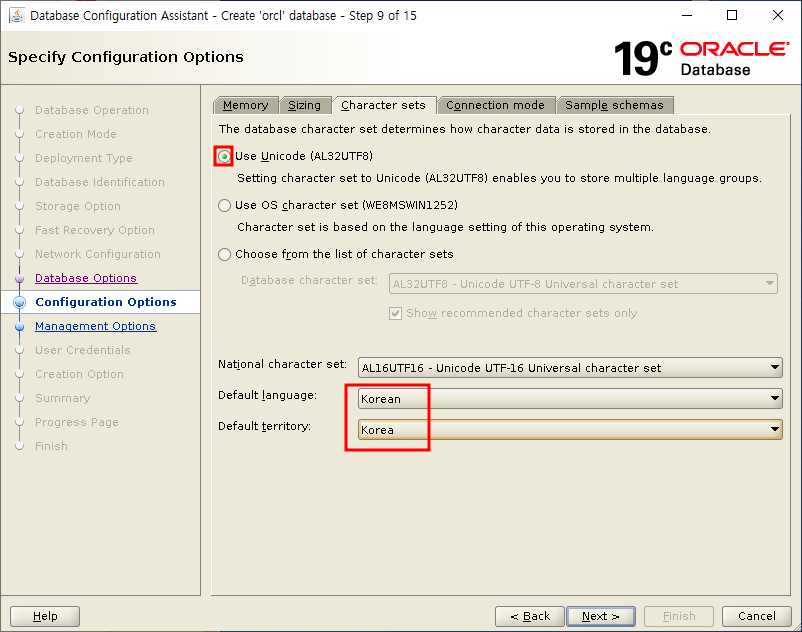Click the Network Configuration step
802x632 pixels.
coord(98,254)
